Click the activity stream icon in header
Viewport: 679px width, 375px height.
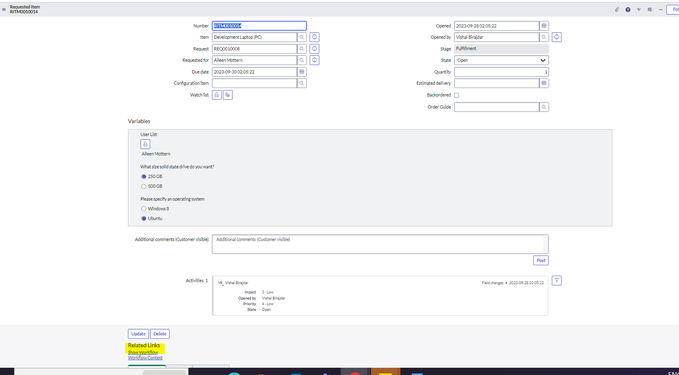[638, 10]
